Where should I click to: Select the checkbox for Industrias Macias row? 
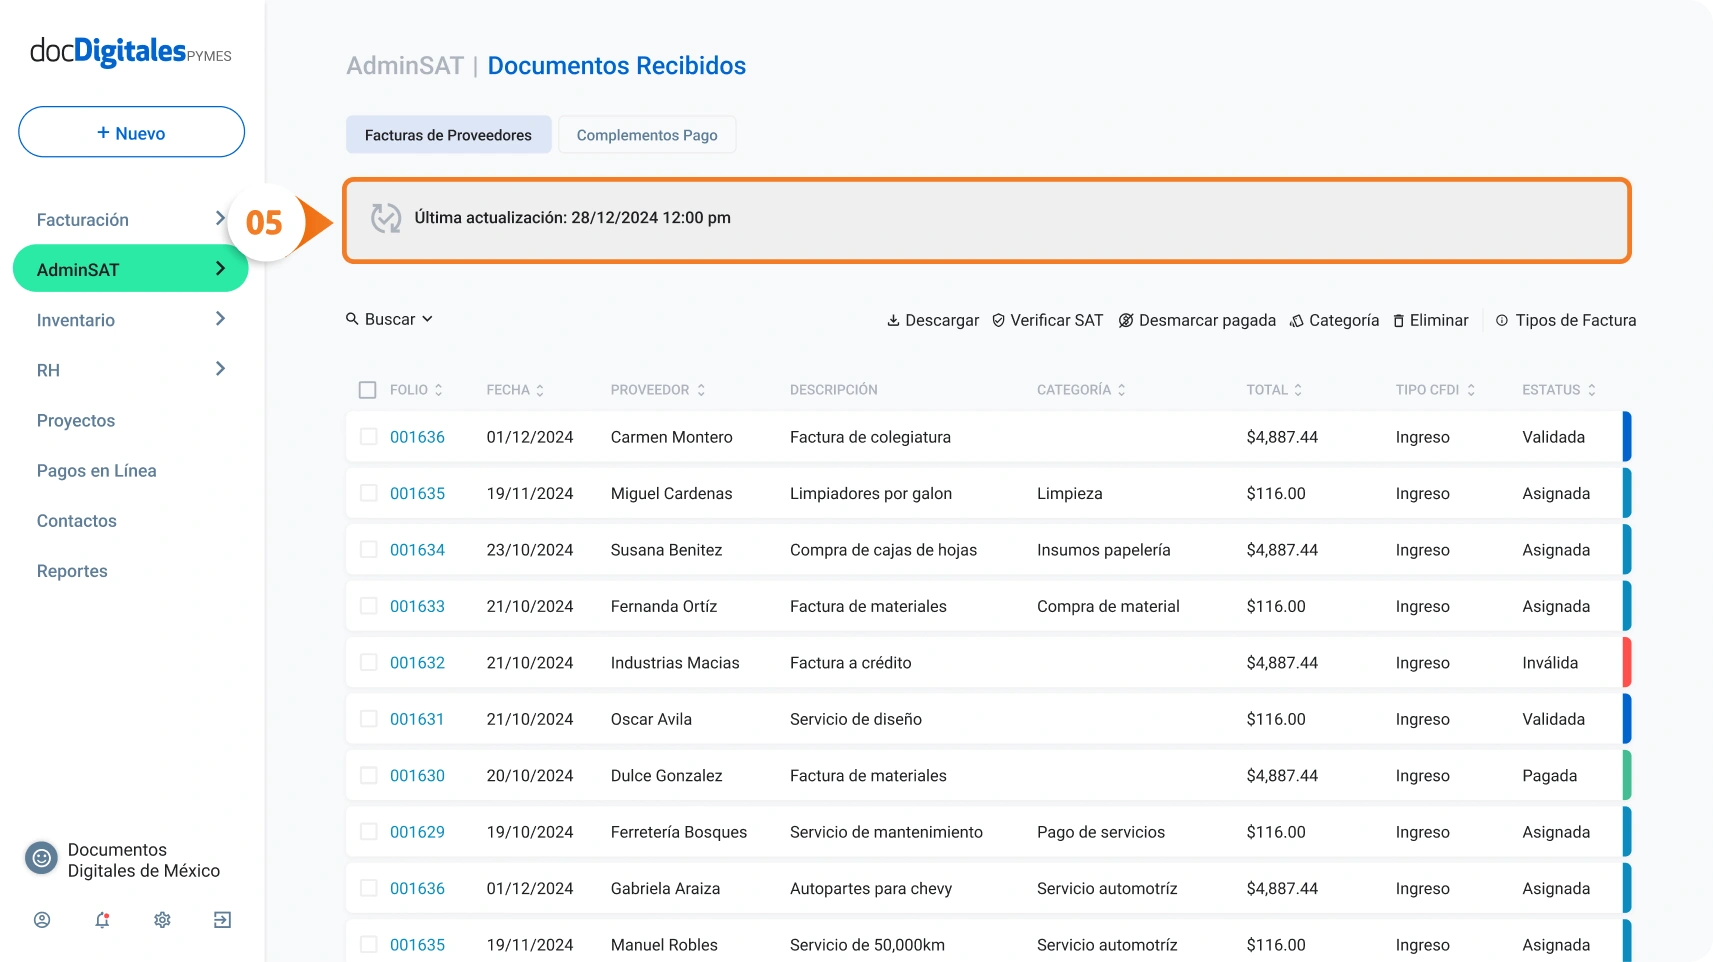pos(368,663)
